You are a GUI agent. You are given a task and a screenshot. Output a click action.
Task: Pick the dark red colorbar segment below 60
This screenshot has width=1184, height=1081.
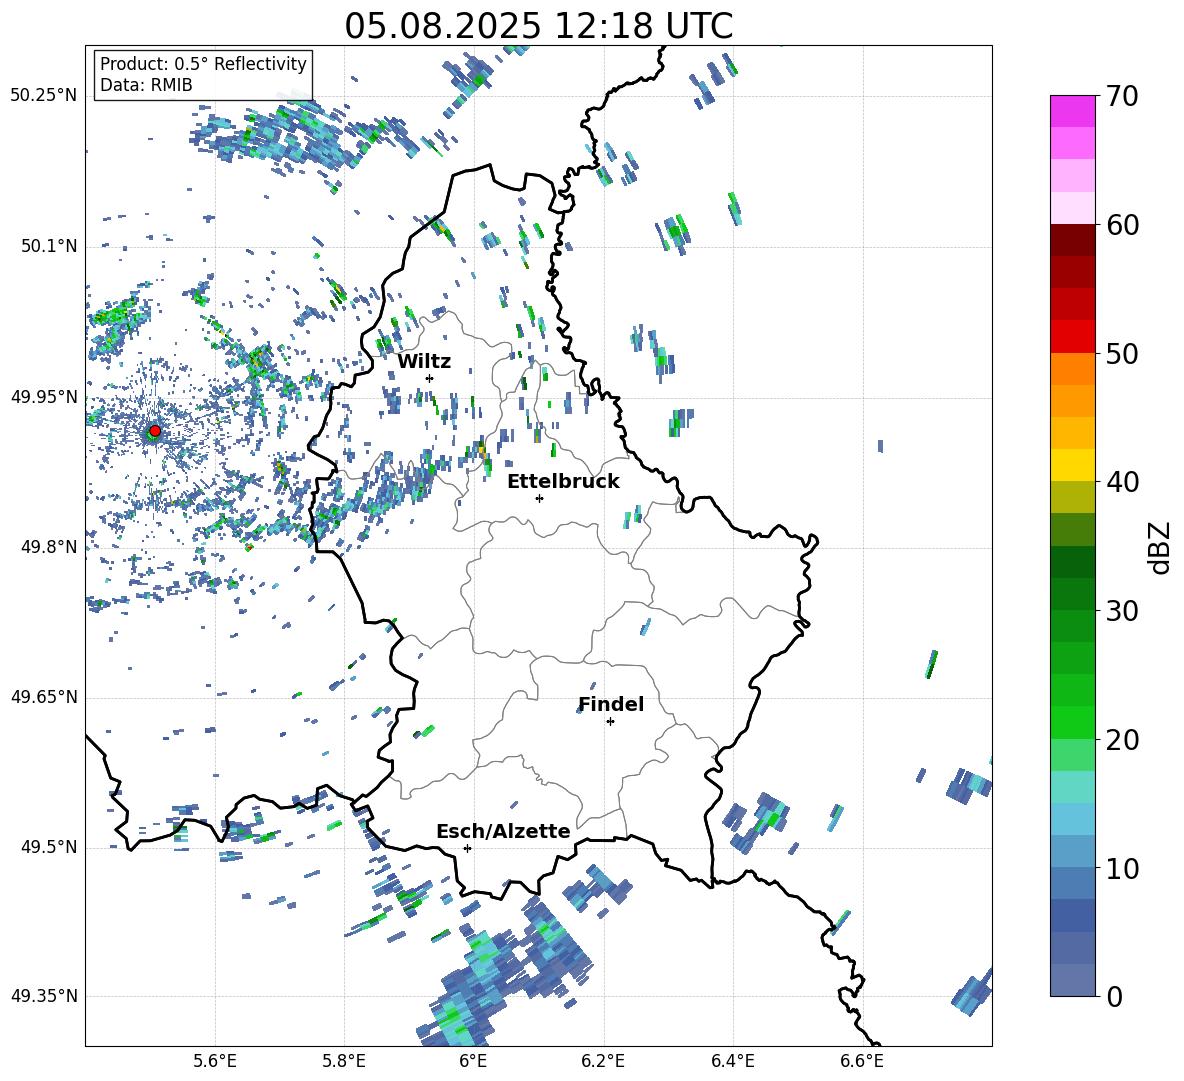tap(1073, 240)
